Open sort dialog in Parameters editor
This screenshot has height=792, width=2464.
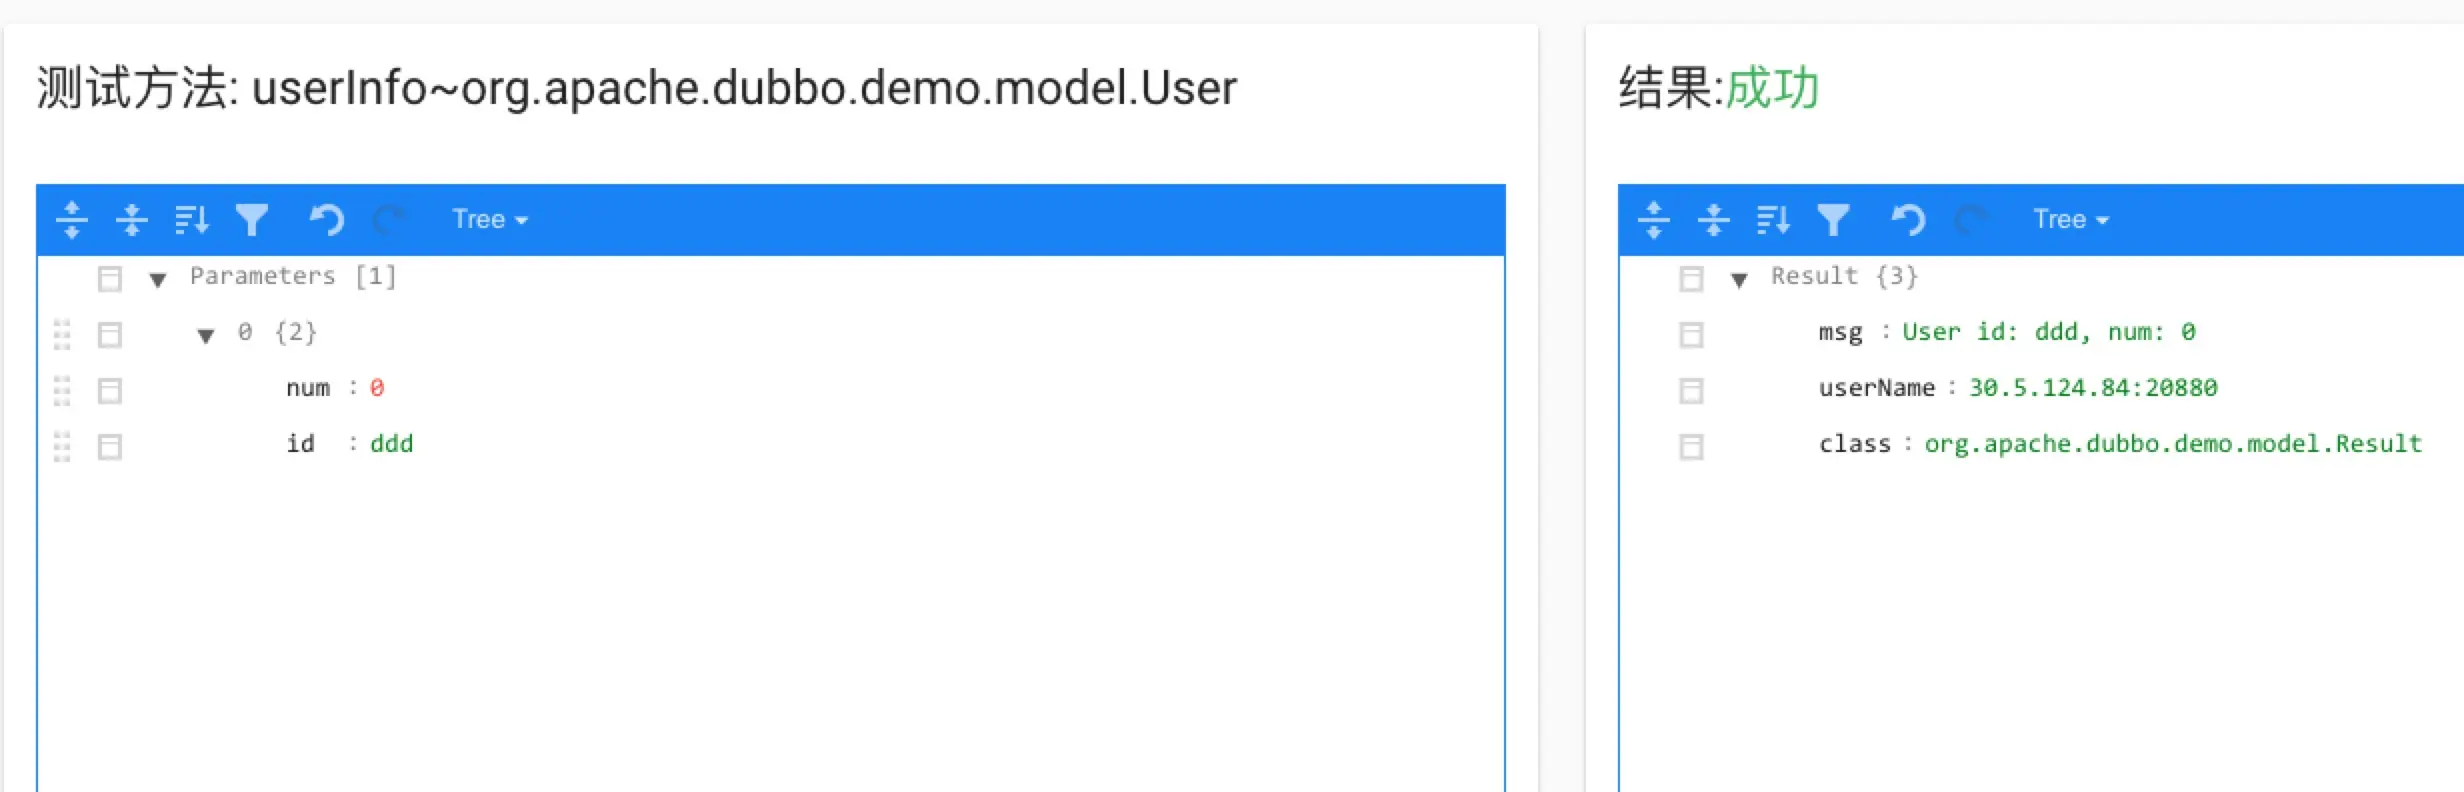[191, 219]
